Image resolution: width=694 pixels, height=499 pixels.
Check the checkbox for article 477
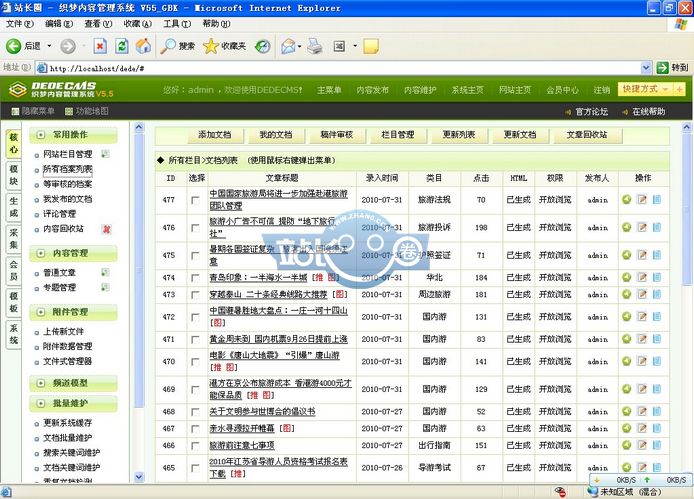click(195, 200)
